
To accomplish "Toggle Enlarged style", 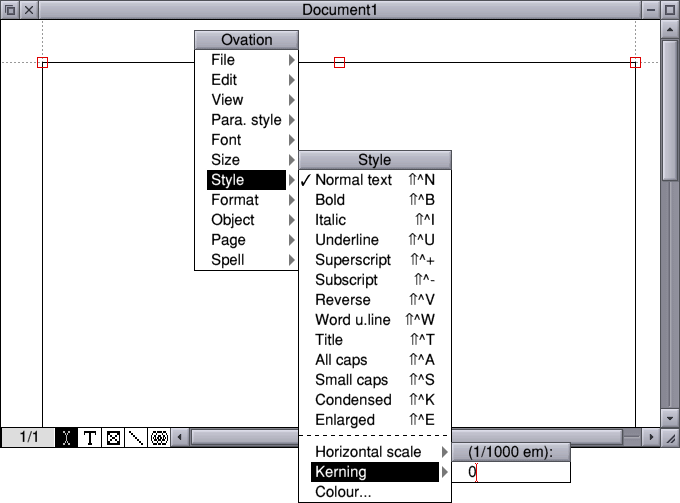I will (375, 419).
